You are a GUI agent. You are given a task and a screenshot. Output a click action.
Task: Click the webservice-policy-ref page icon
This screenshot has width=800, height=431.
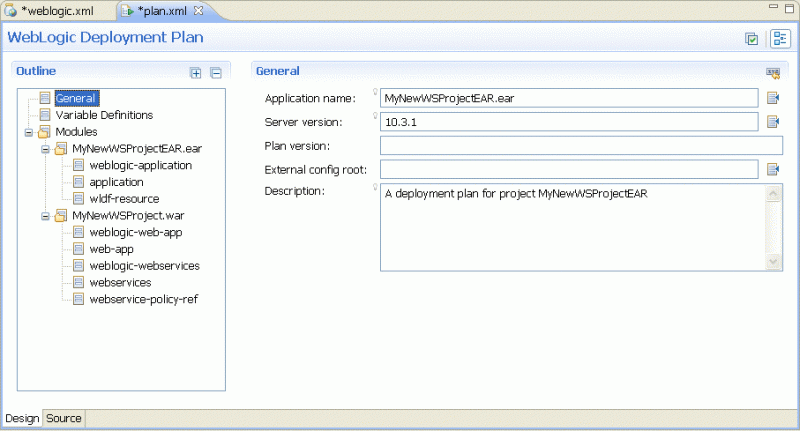pos(78,299)
